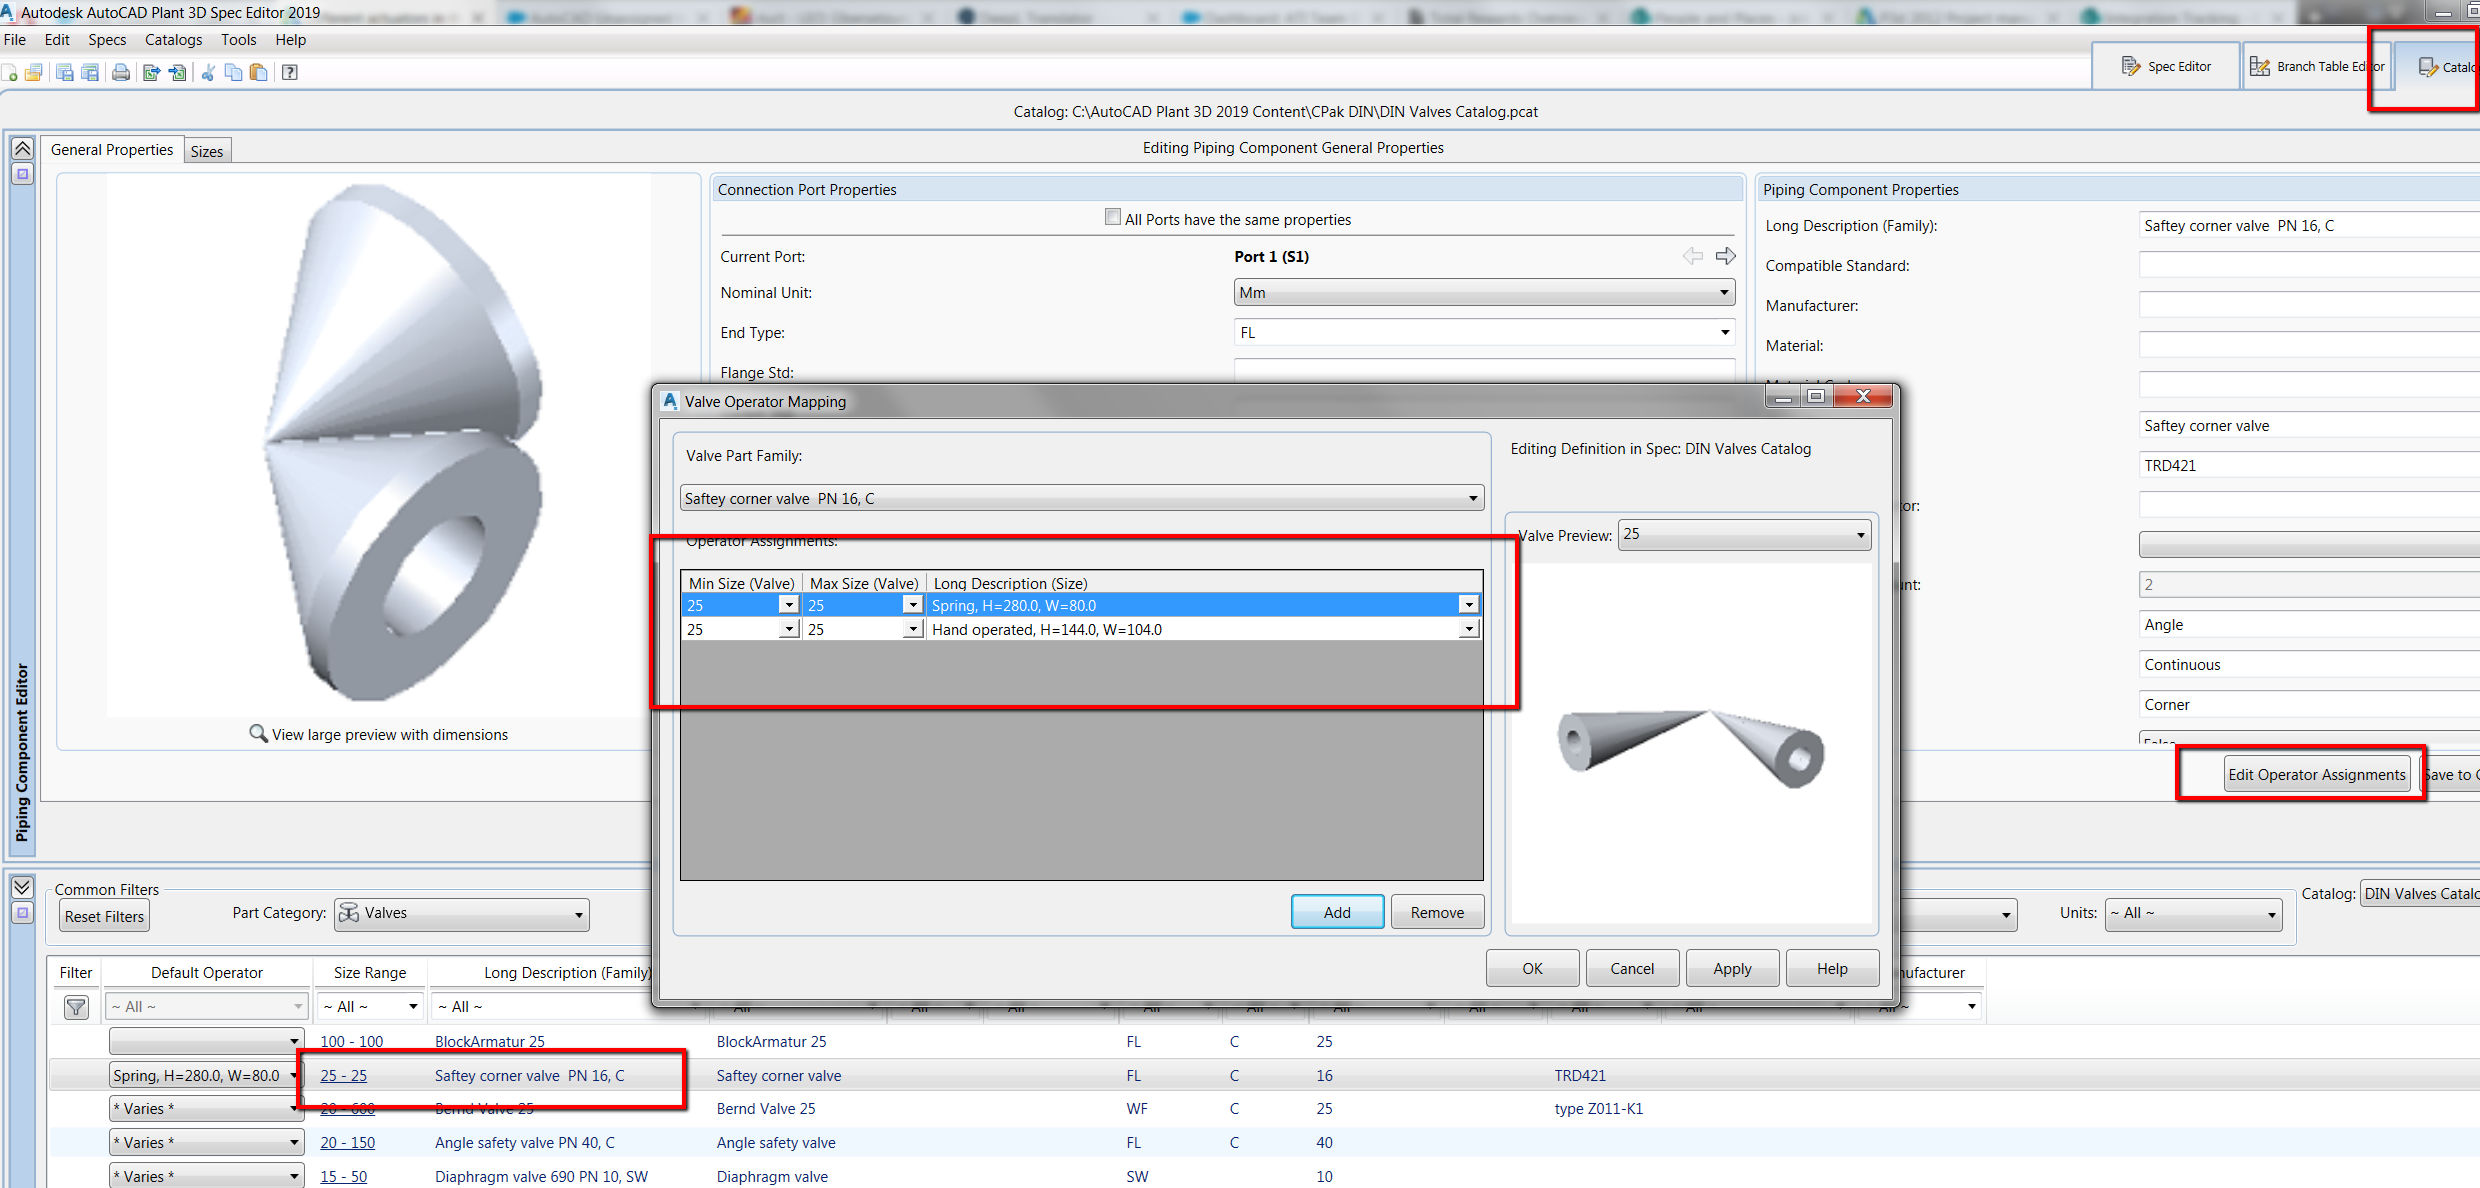
Task: Open the File menu
Action: click(x=15, y=40)
